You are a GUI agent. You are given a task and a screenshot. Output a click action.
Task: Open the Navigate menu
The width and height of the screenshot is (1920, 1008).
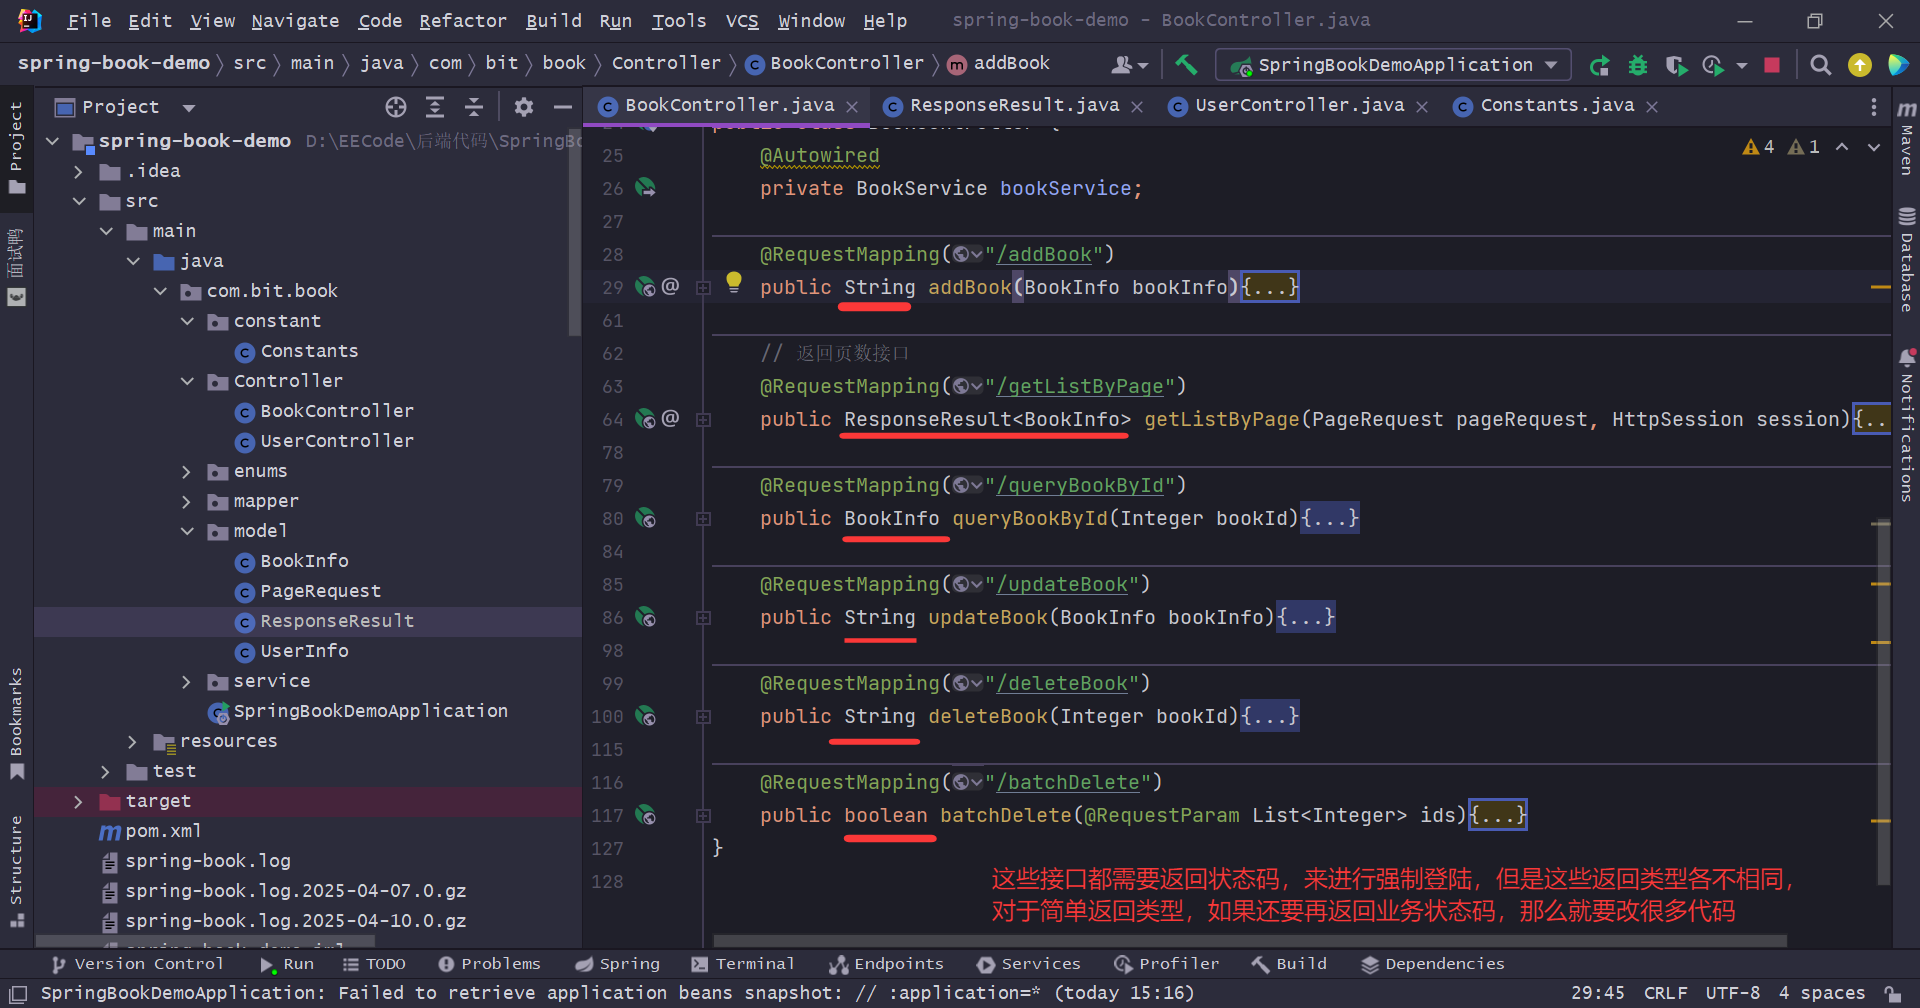295,20
